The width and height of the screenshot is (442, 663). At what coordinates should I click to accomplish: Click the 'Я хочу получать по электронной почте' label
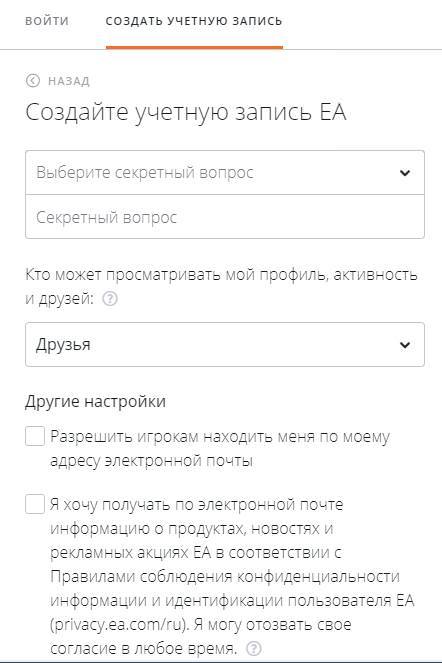[197, 504]
